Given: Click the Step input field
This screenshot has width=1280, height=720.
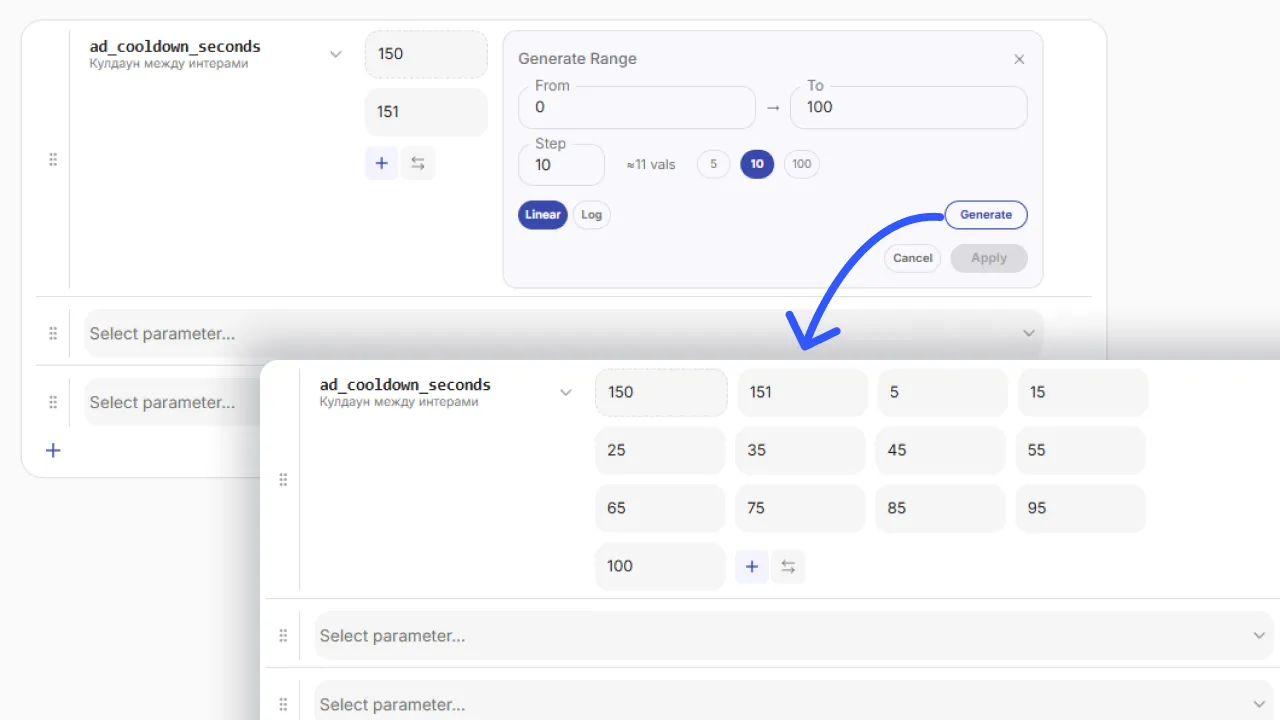Looking at the screenshot, I should 561,165.
